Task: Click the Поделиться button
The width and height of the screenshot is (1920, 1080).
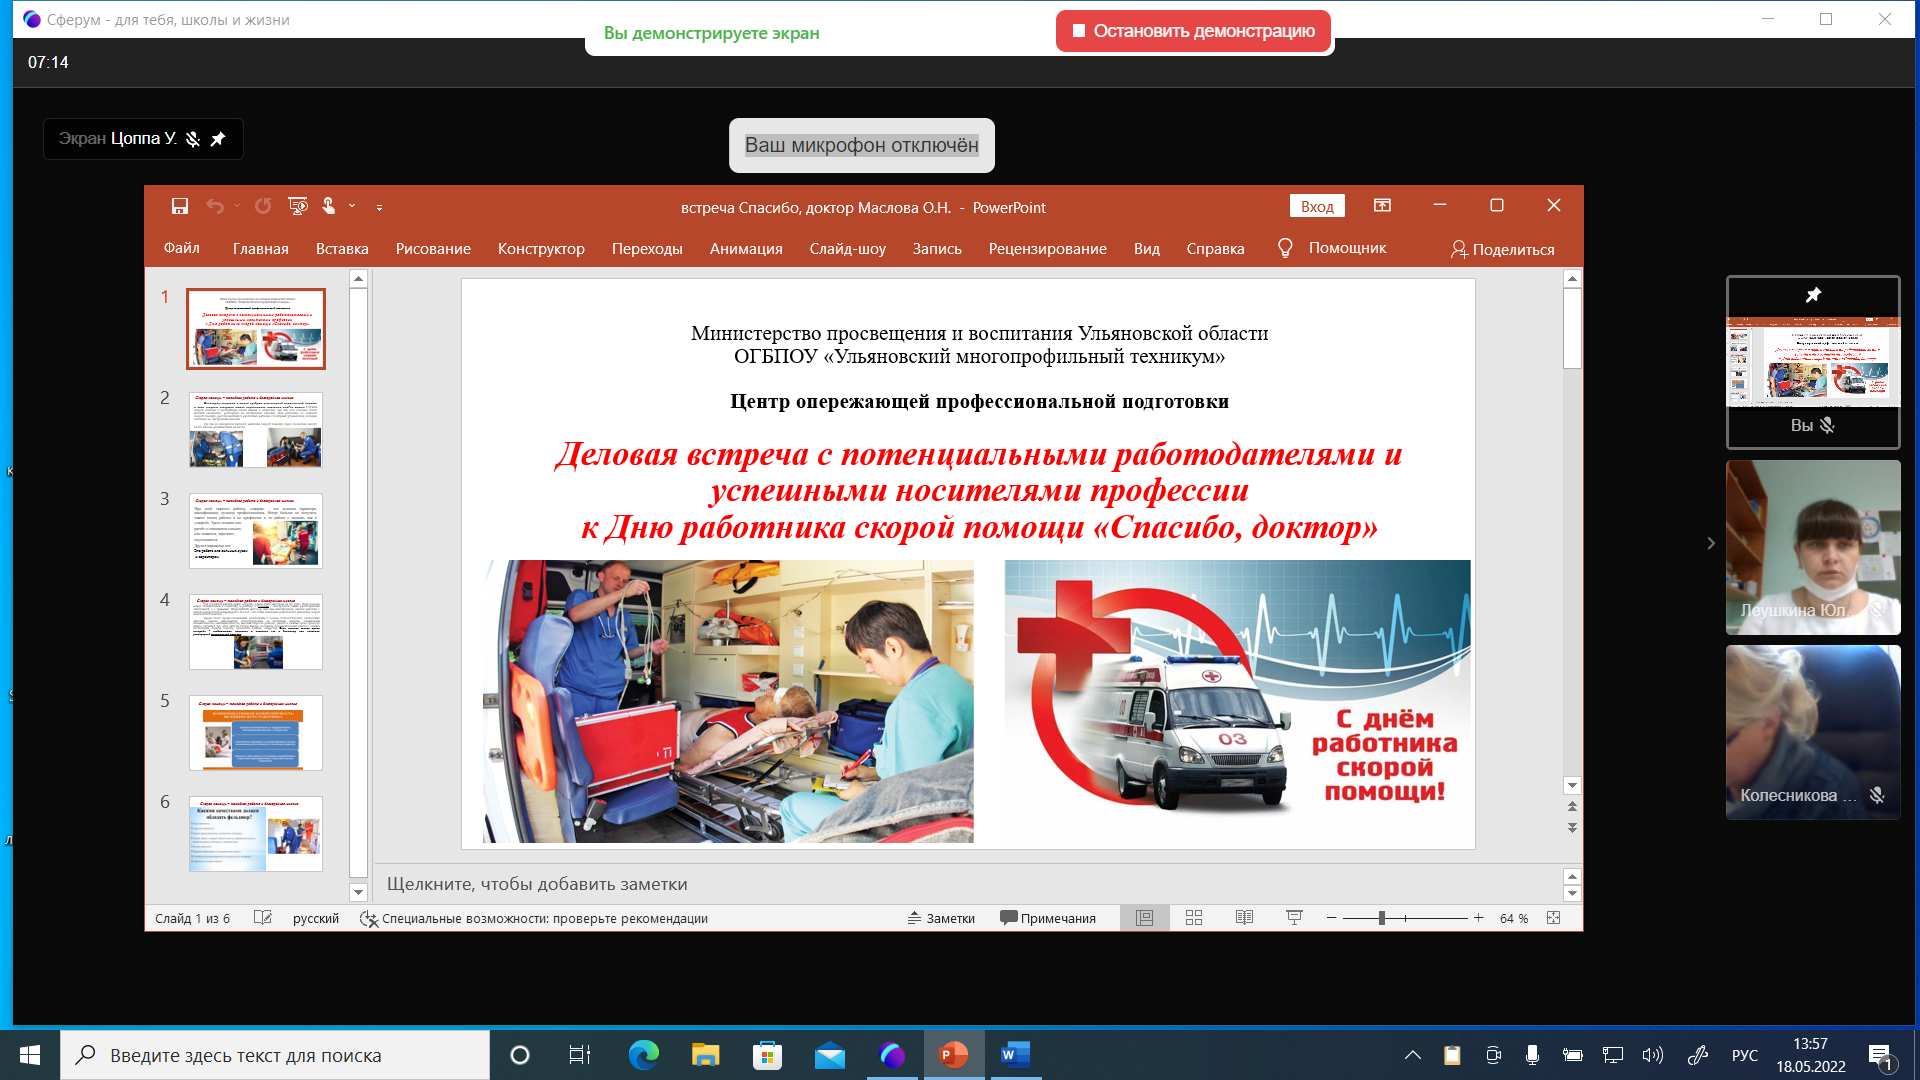Action: tap(1502, 249)
